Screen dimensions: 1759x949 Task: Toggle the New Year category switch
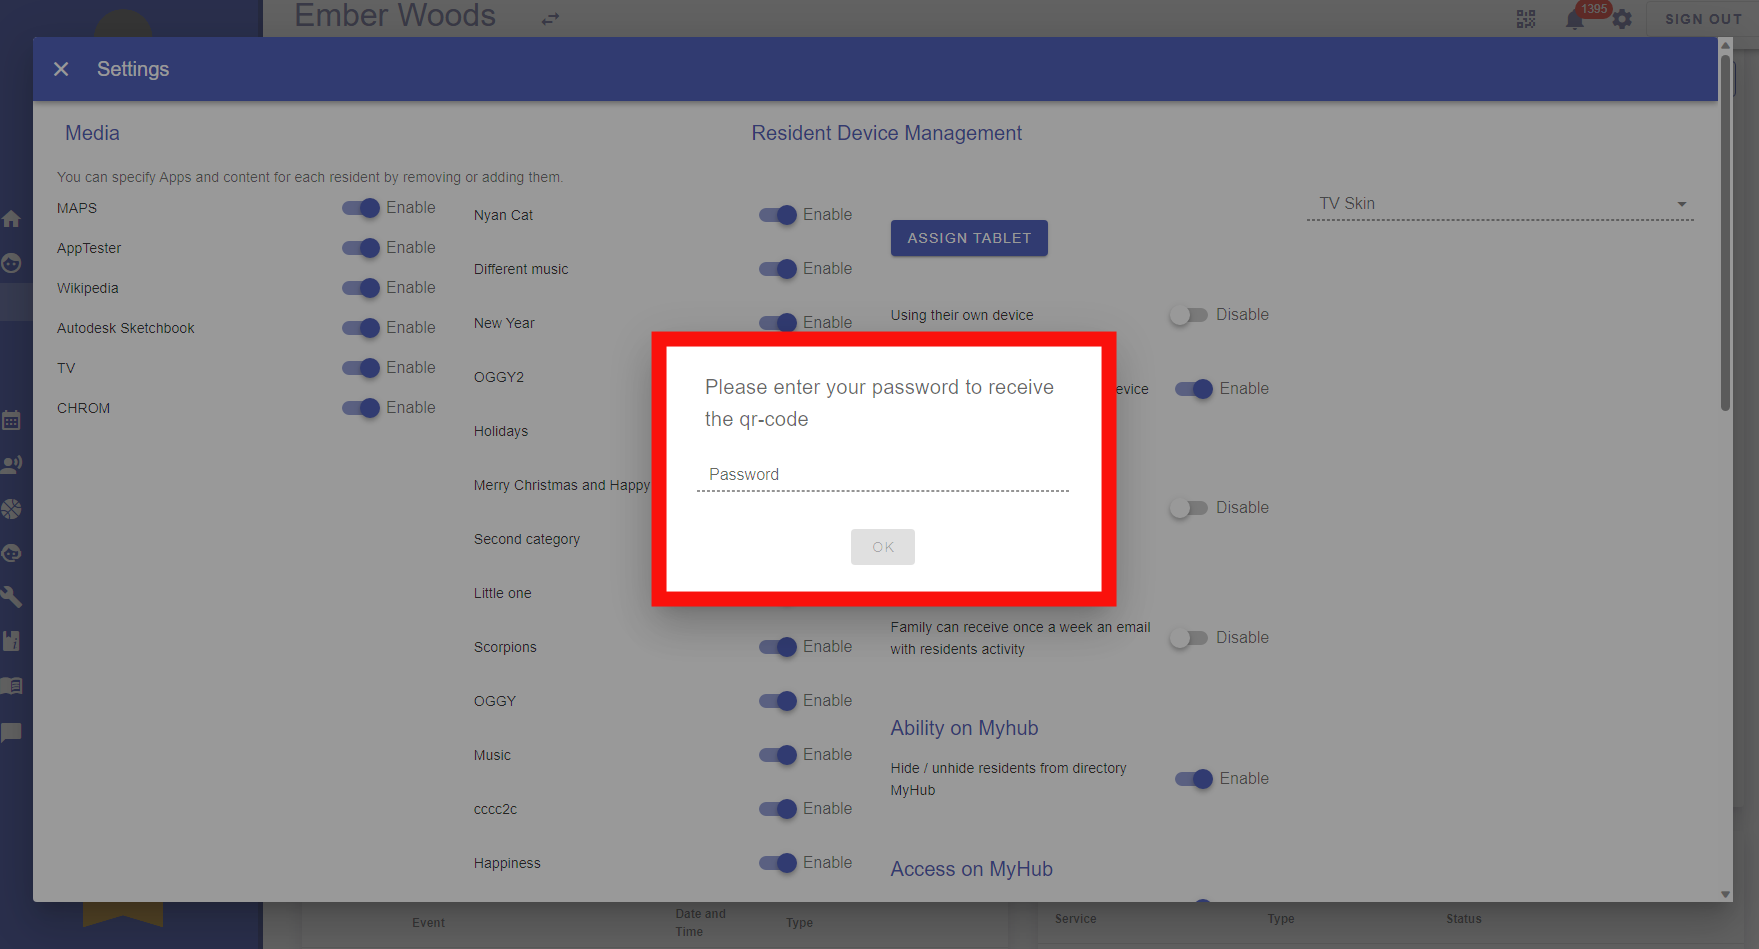tap(778, 323)
